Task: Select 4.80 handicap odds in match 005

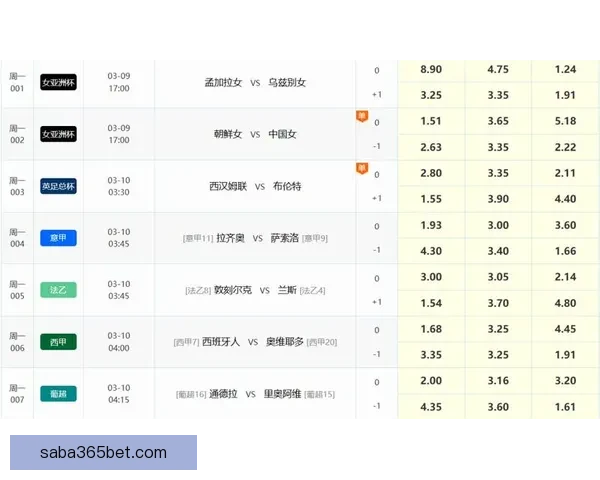Action: [565, 303]
